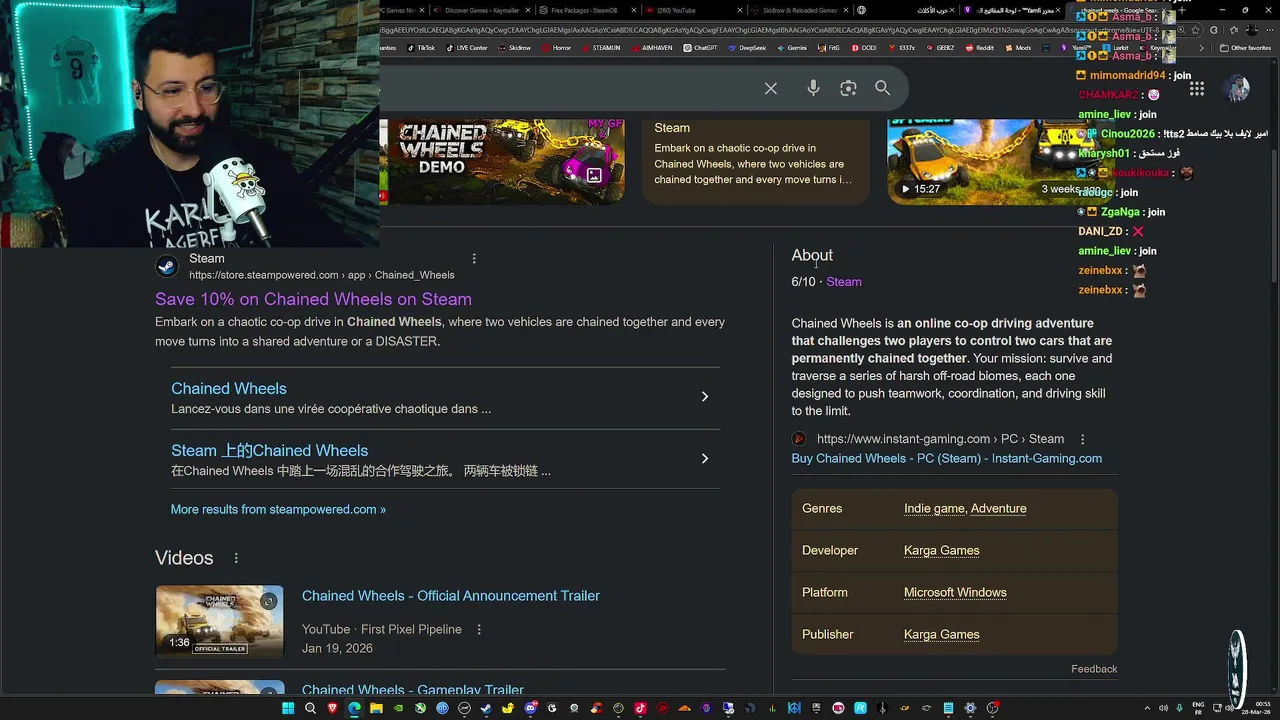
Task: Open the Skidrow bookmark
Action: pyautogui.click(x=513, y=48)
